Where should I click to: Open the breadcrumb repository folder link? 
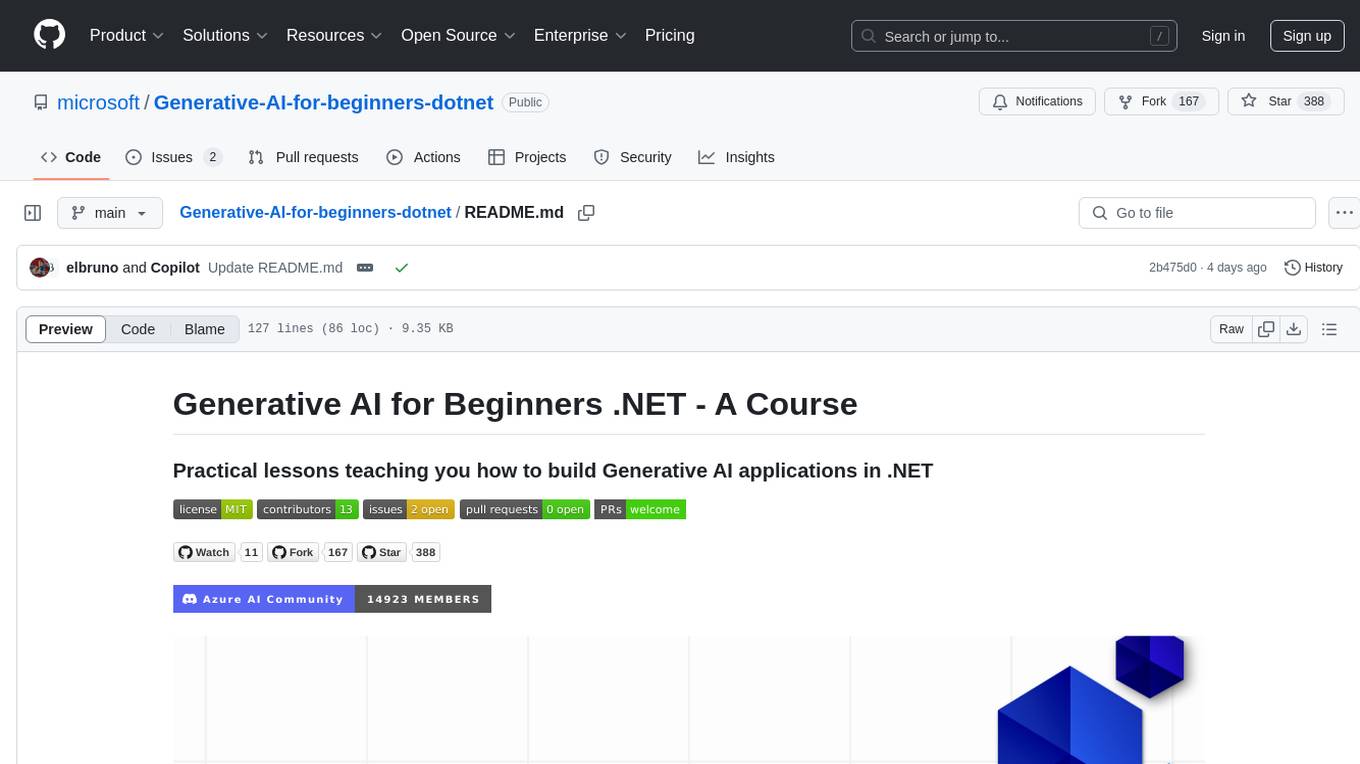(315, 213)
